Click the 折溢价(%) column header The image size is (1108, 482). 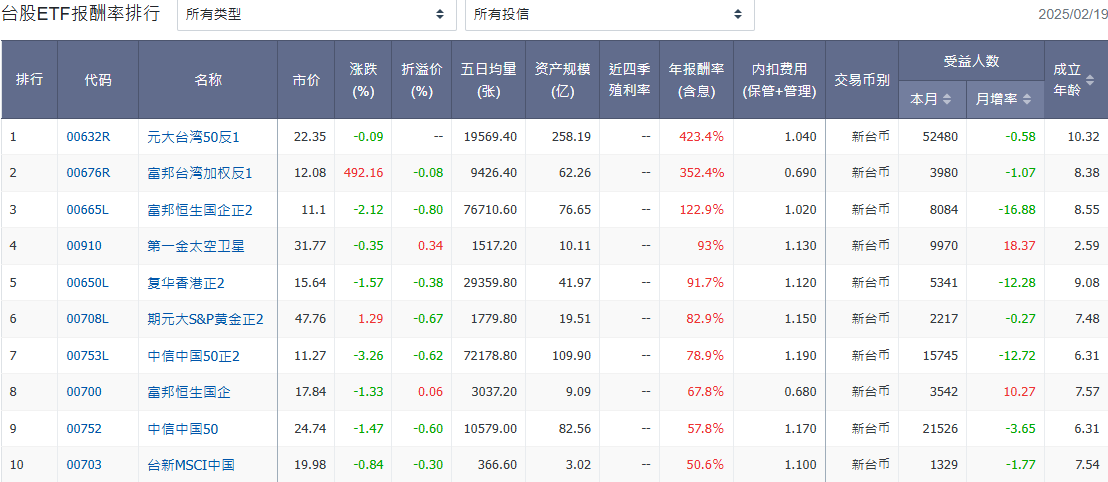pos(421,80)
